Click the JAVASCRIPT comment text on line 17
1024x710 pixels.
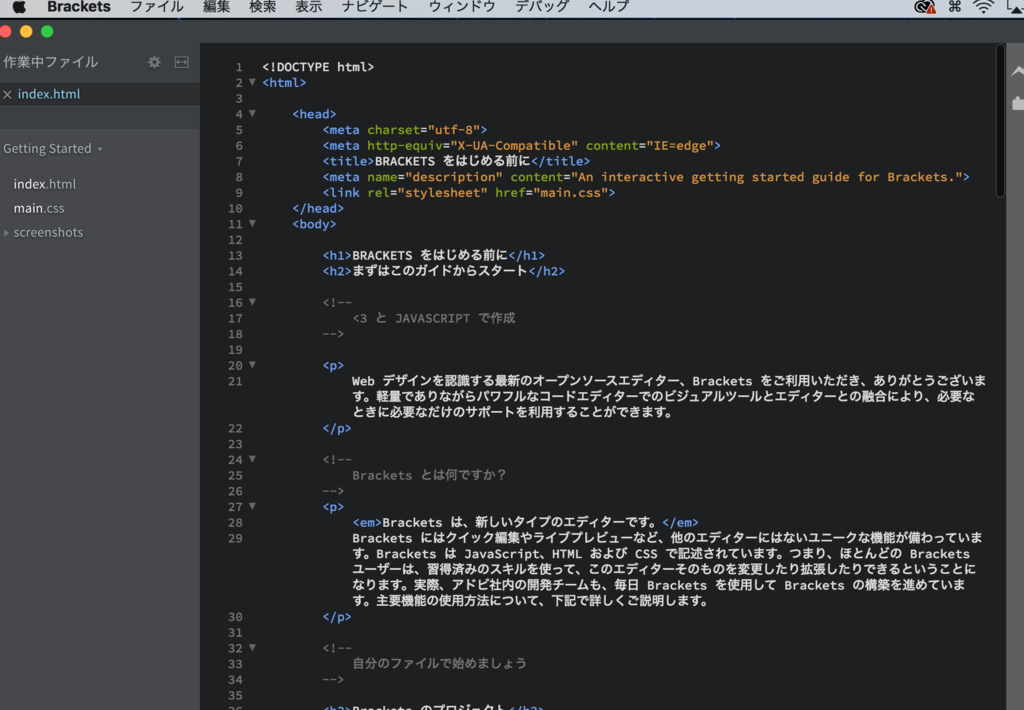pyautogui.click(x=434, y=318)
